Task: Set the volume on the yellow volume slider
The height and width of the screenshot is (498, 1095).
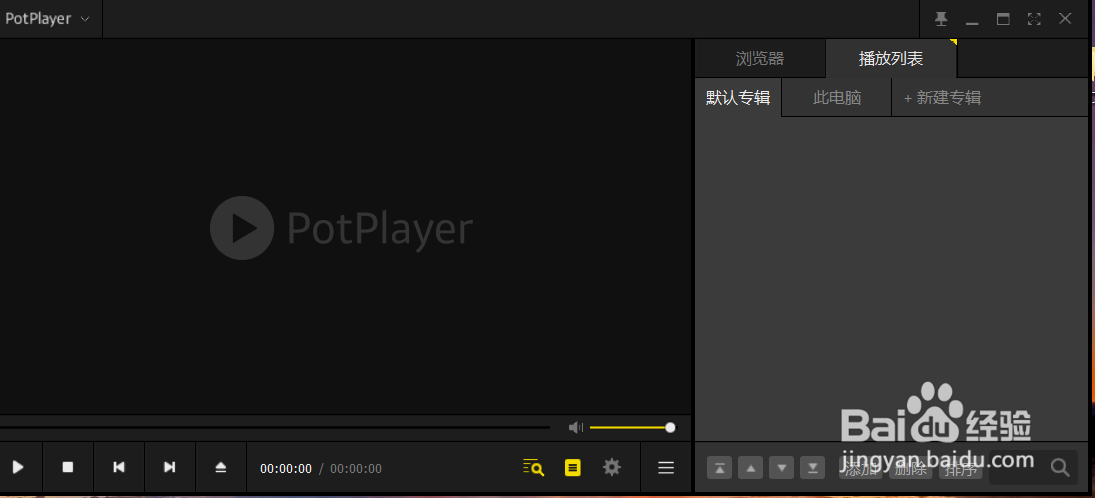Action: coord(632,427)
